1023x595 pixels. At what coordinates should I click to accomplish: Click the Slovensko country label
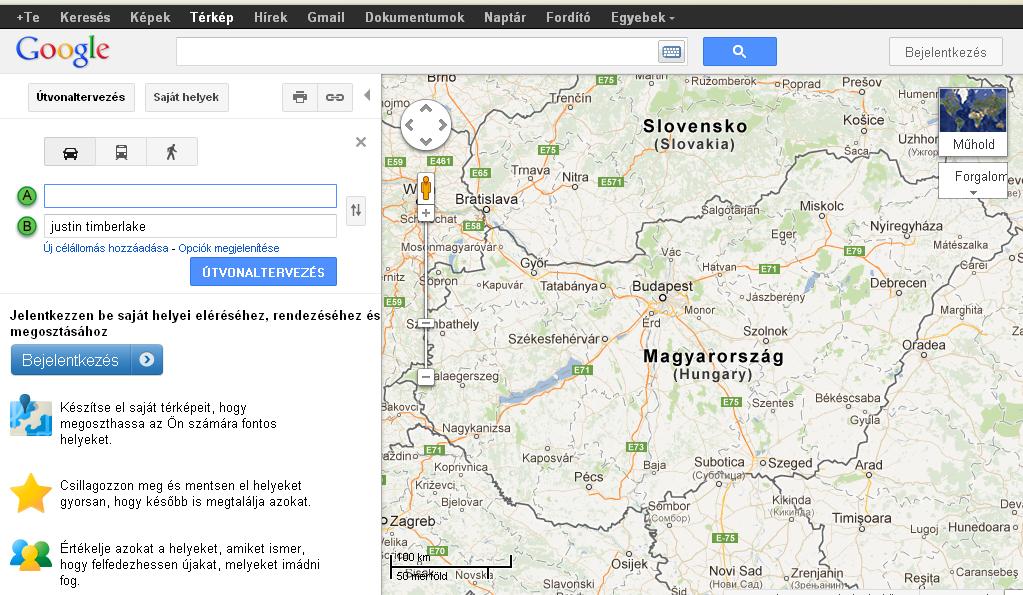tap(695, 126)
